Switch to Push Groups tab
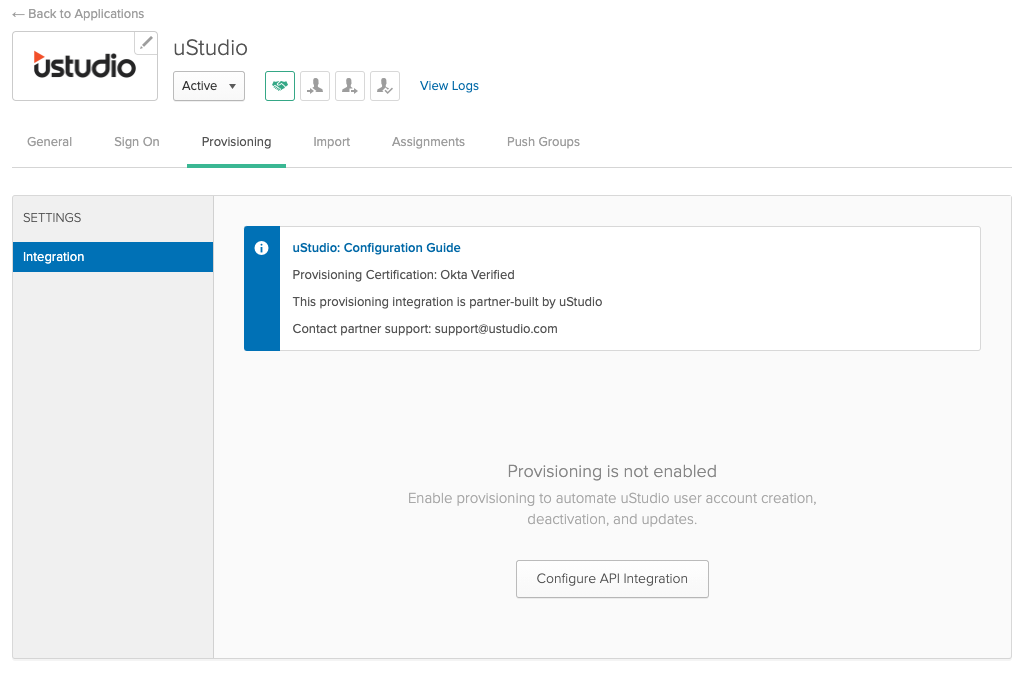Viewport: 1032px width, 675px height. pos(543,142)
